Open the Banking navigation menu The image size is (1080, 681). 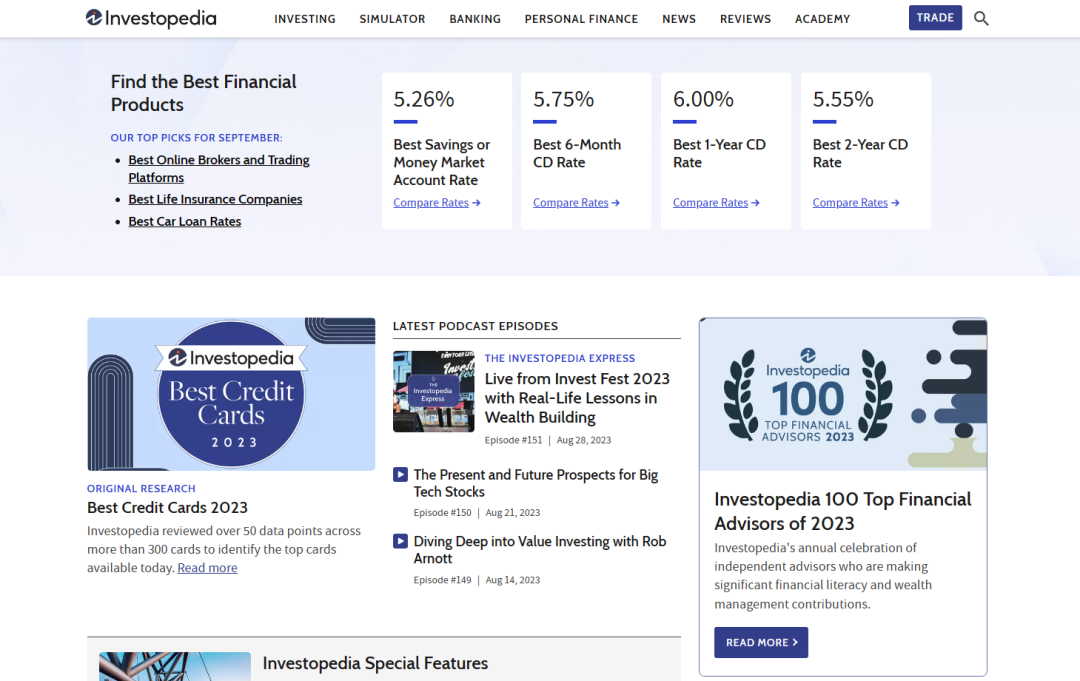pyautogui.click(x=475, y=19)
